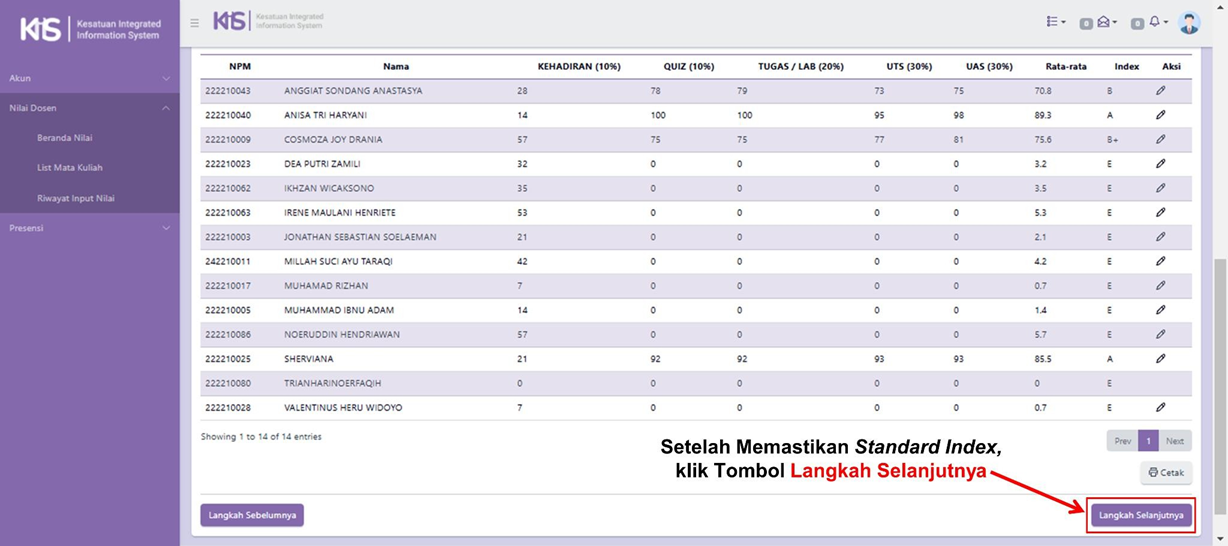Expand the Presensi sidebar menu
1228x546 pixels.
(x=90, y=228)
